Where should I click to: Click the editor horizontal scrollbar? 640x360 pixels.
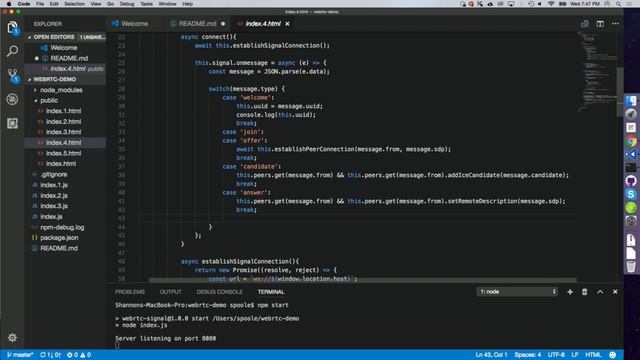point(362,280)
